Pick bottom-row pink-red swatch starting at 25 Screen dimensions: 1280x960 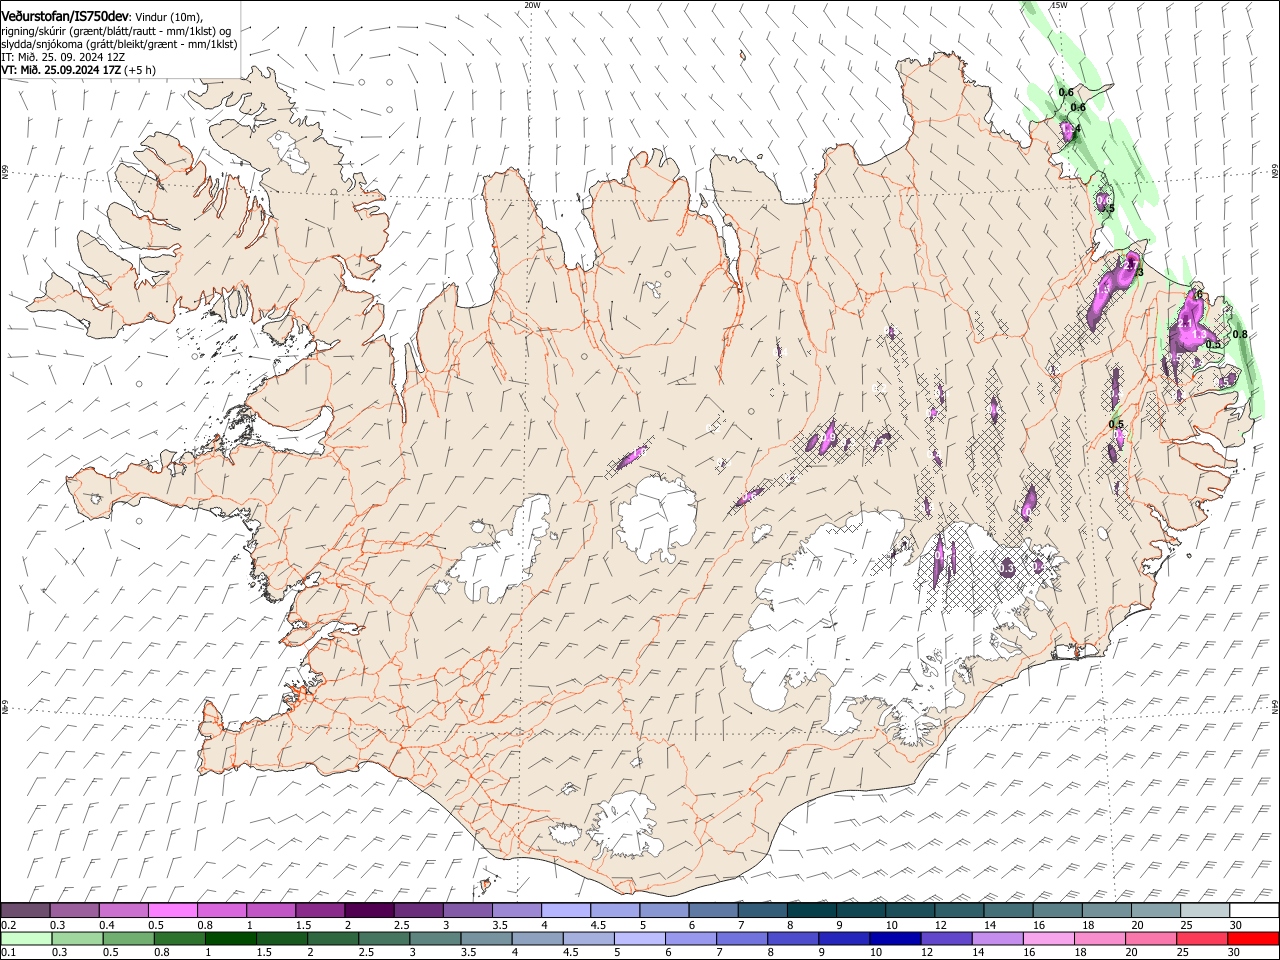[1203, 939]
